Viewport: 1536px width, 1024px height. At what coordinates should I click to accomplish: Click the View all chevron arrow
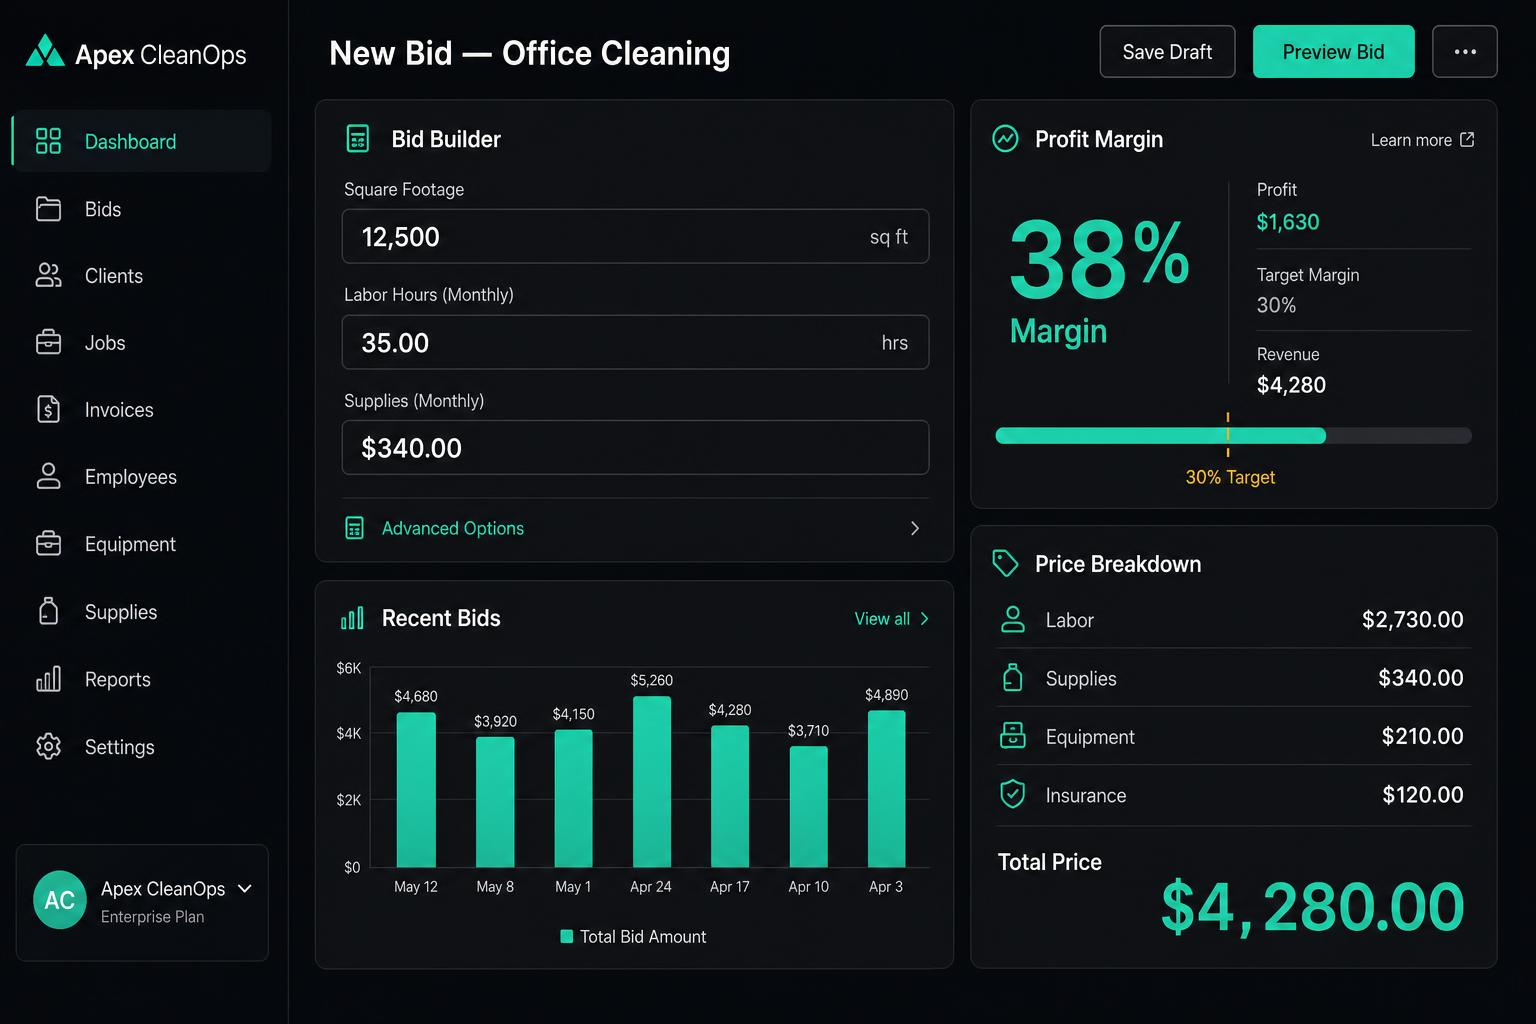pyautogui.click(x=924, y=619)
